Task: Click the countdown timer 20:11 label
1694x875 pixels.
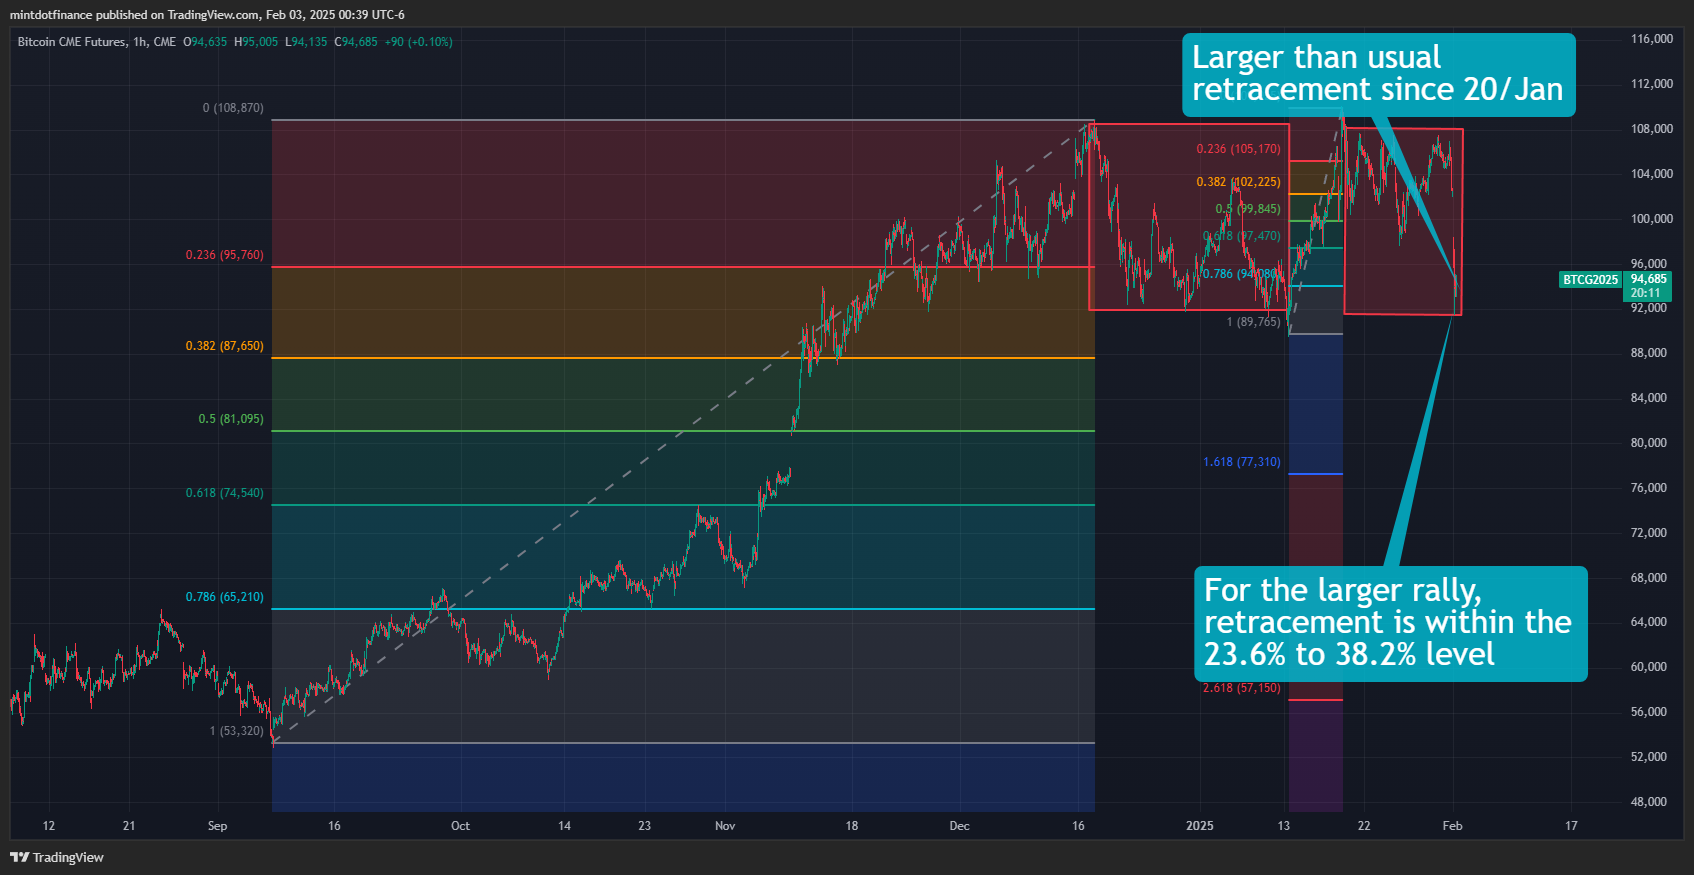Action: coord(1645,293)
